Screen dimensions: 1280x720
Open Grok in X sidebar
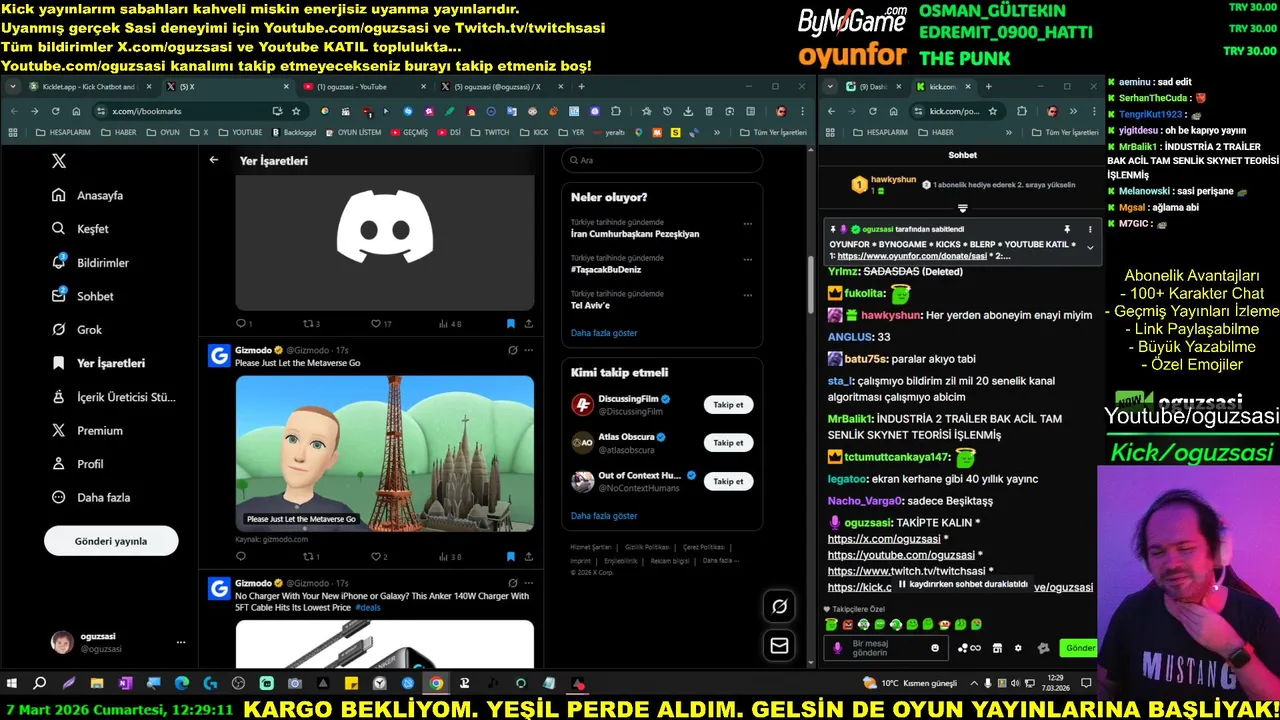tap(77, 330)
